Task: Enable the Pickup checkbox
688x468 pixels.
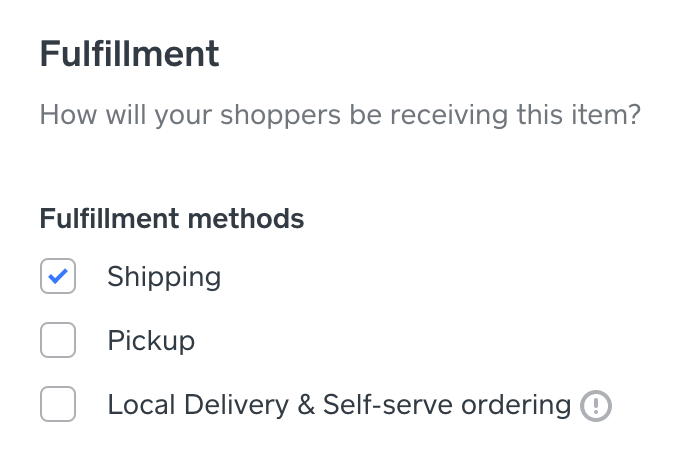Action: click(58, 341)
